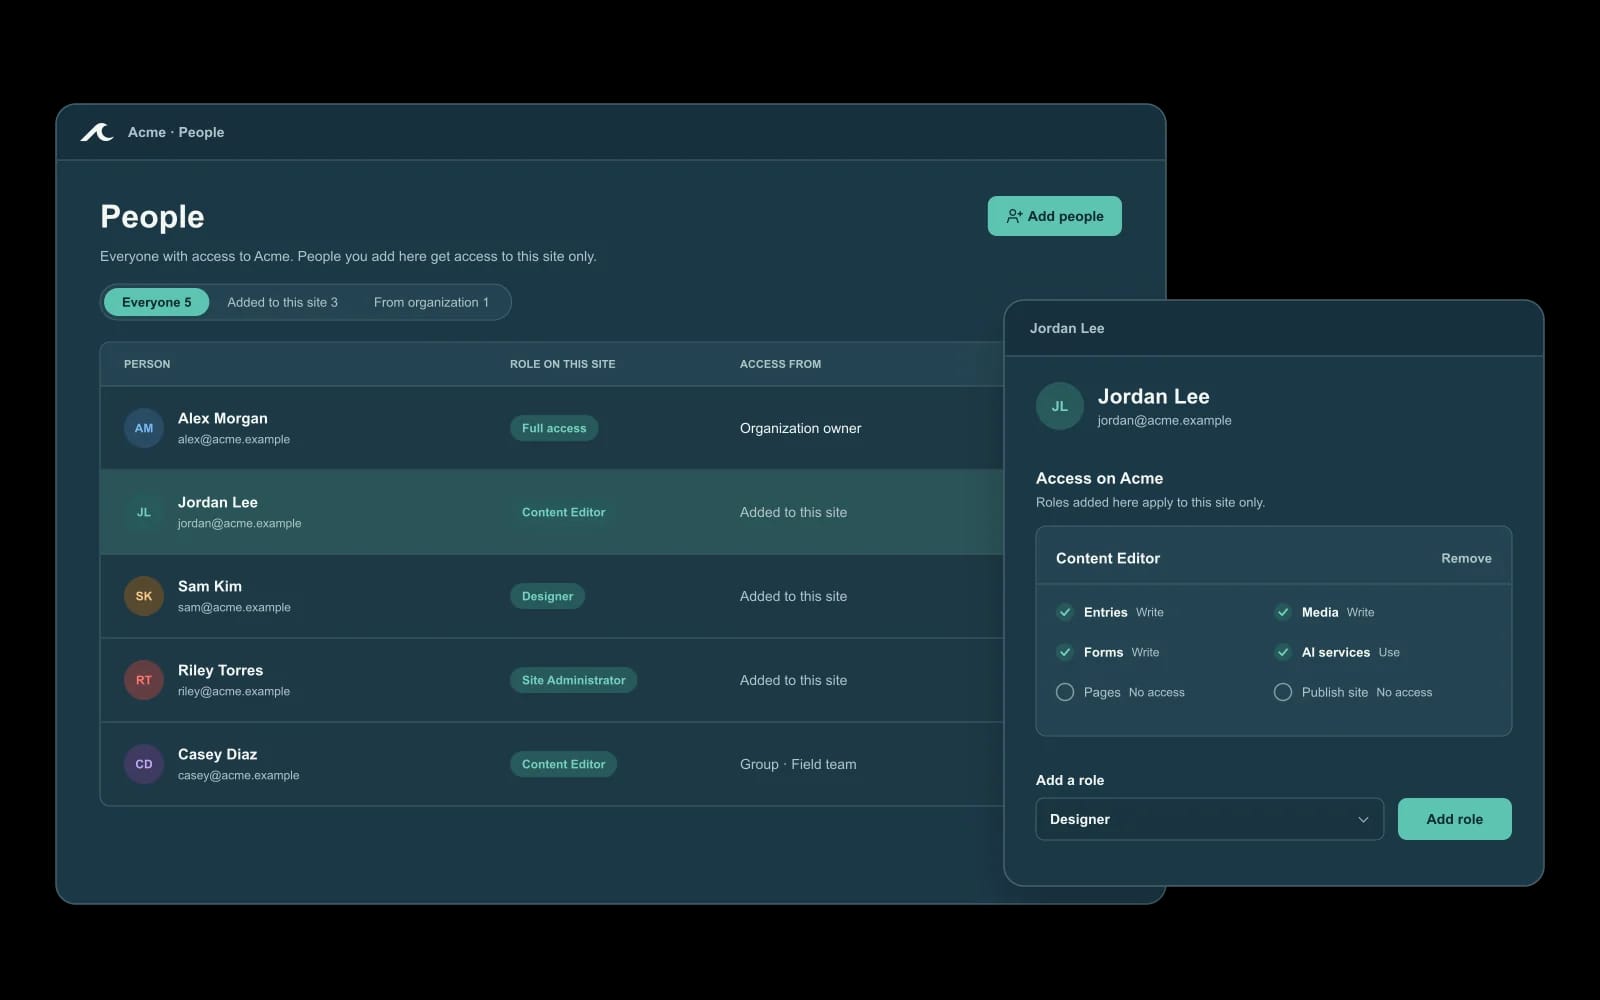Click the Organization owner access text

[801, 428]
